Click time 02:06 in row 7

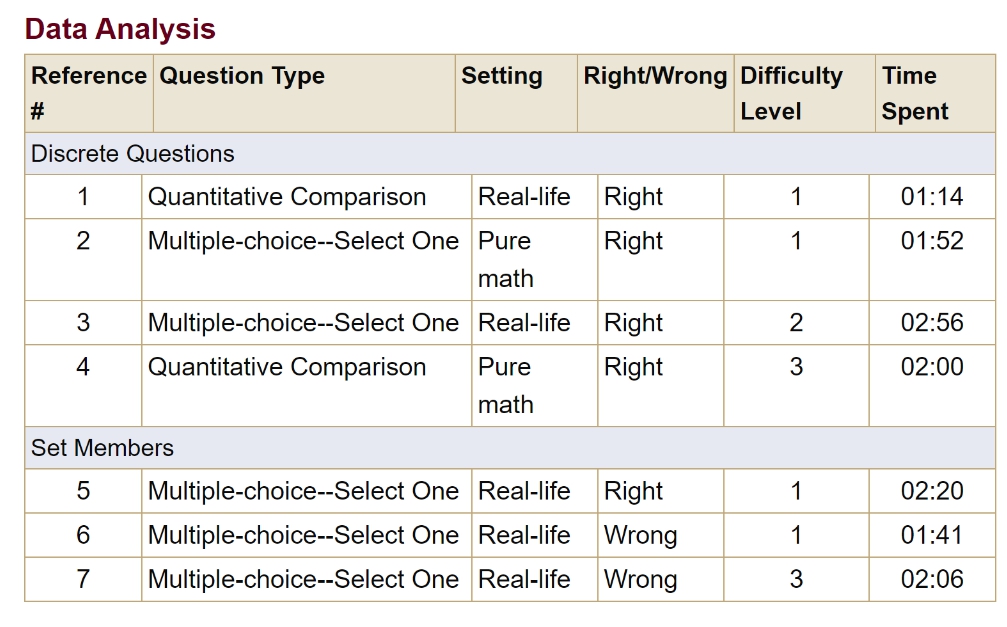931,579
